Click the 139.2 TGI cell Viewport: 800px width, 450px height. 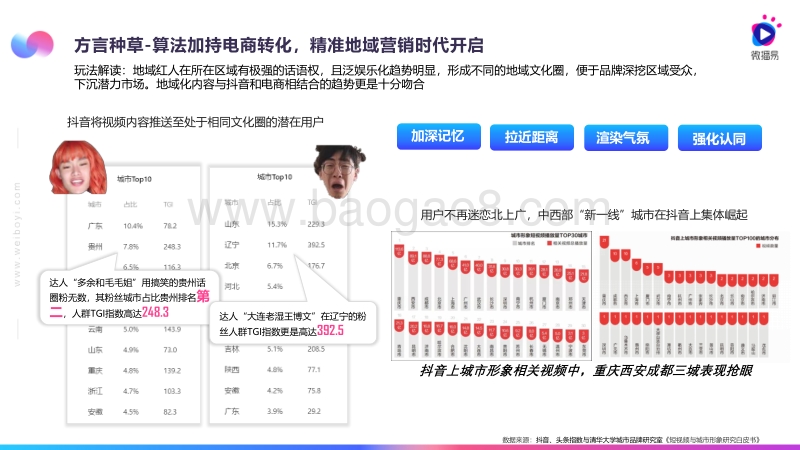pos(172,371)
